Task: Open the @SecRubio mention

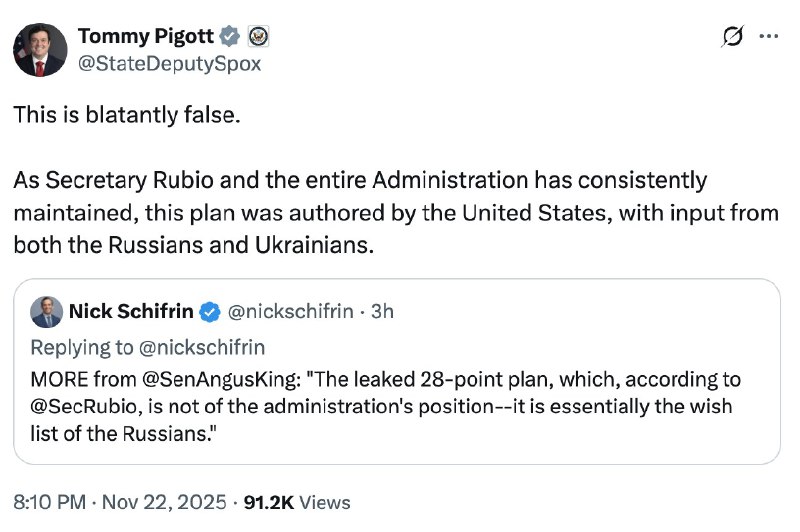Action: click(x=84, y=407)
